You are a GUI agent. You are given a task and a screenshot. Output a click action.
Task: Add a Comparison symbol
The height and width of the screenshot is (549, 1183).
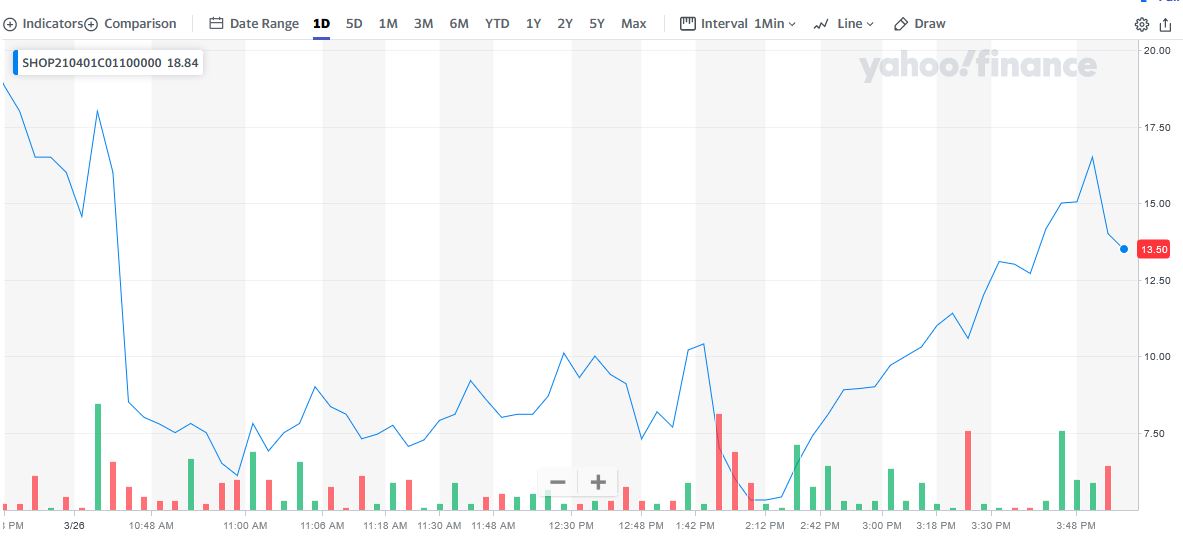point(131,23)
